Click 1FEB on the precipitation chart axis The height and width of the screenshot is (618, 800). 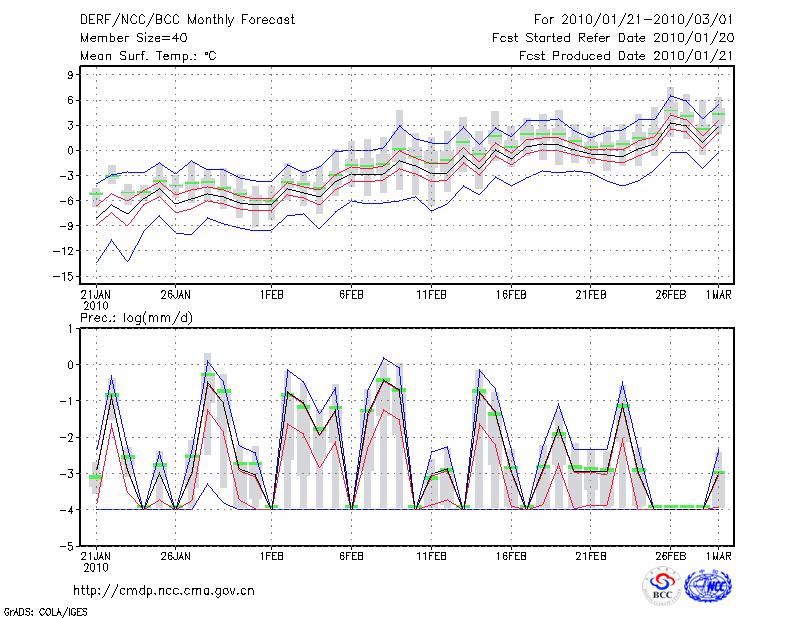[x=271, y=555]
